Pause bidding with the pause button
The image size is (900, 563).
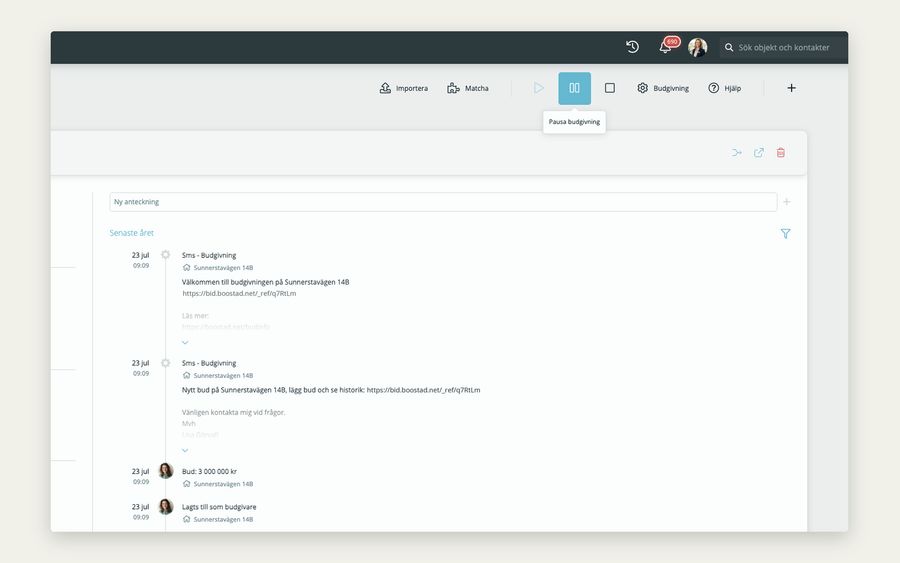(x=575, y=88)
